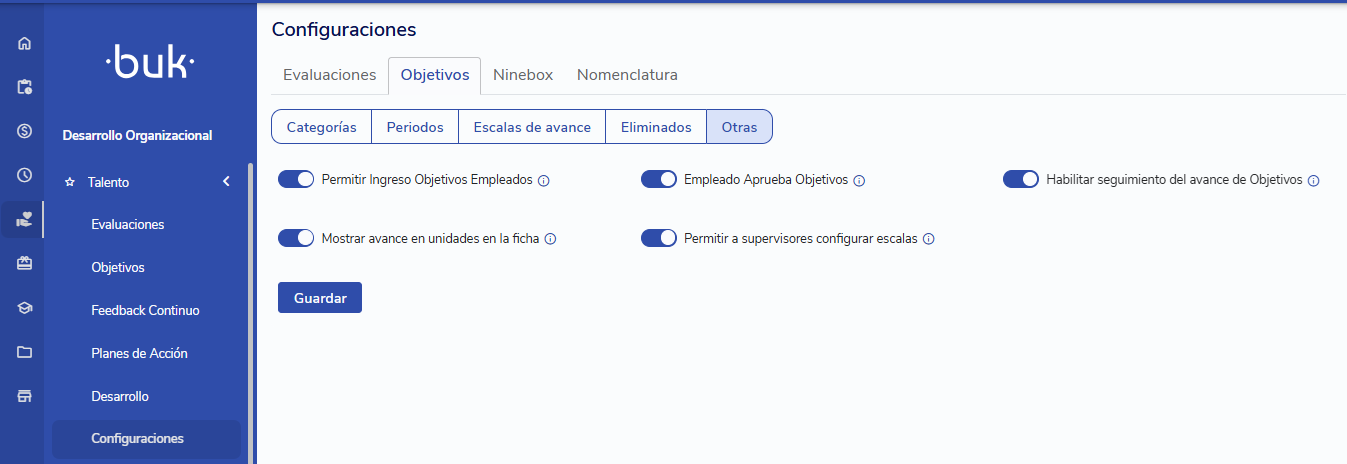
Task: Select the Escalas de avance sub-tab
Action: coord(531,127)
